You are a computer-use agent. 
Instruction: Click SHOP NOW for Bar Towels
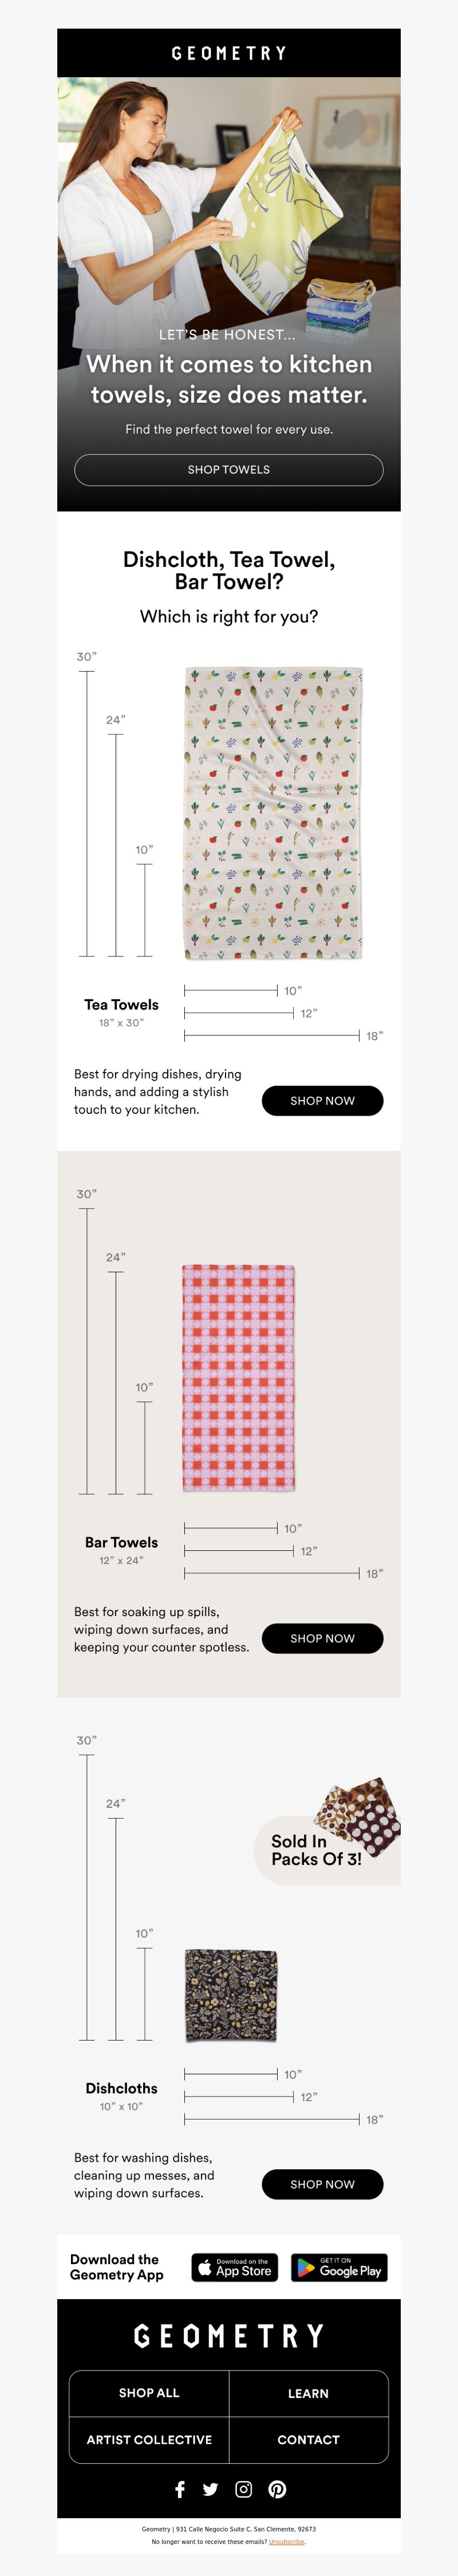(x=322, y=1638)
